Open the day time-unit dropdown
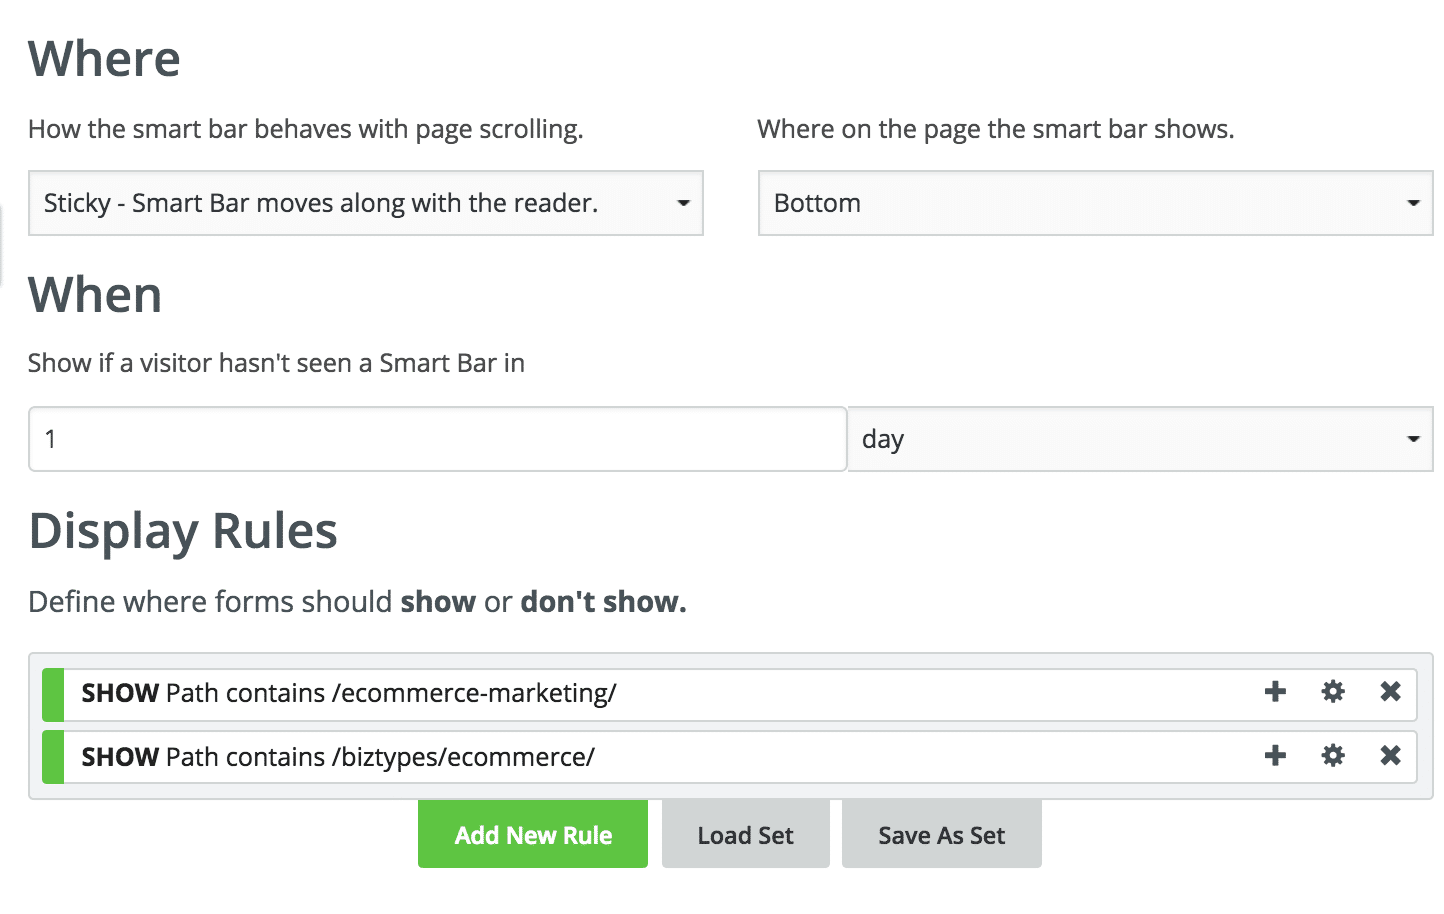This screenshot has width=1444, height=914. coord(1141,439)
